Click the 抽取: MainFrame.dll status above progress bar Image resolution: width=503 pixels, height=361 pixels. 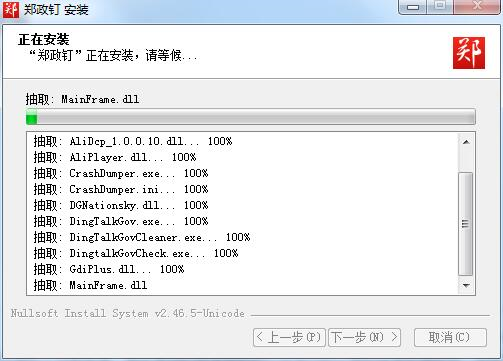pos(82,99)
